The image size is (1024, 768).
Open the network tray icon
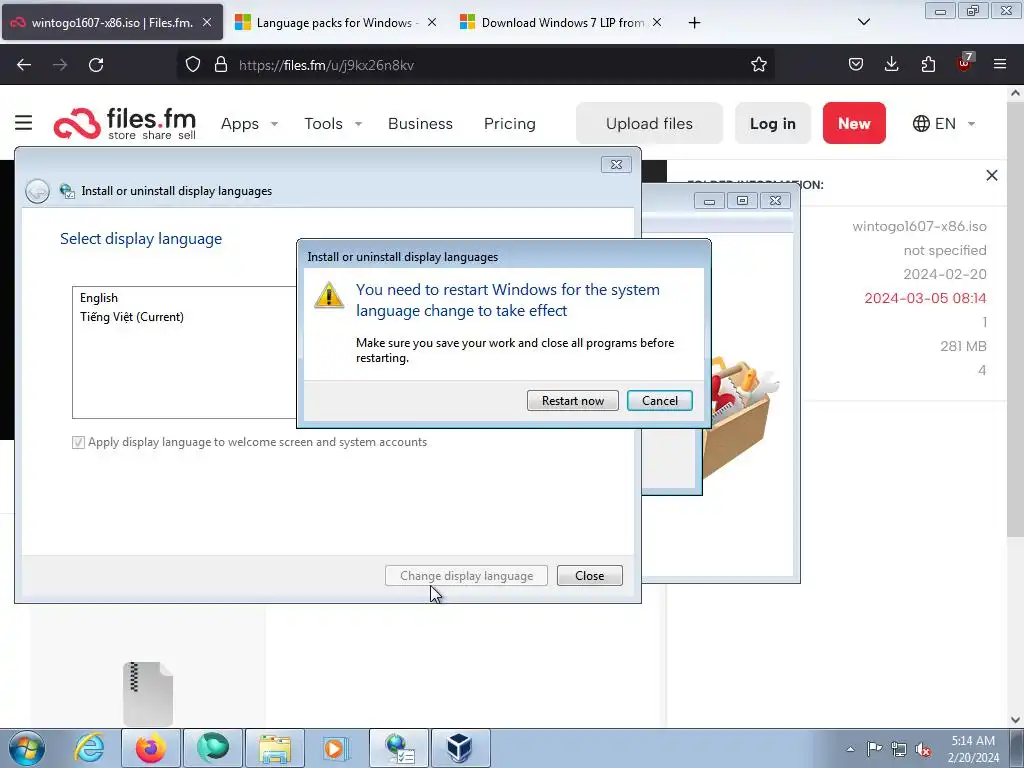pyautogui.click(x=899, y=749)
